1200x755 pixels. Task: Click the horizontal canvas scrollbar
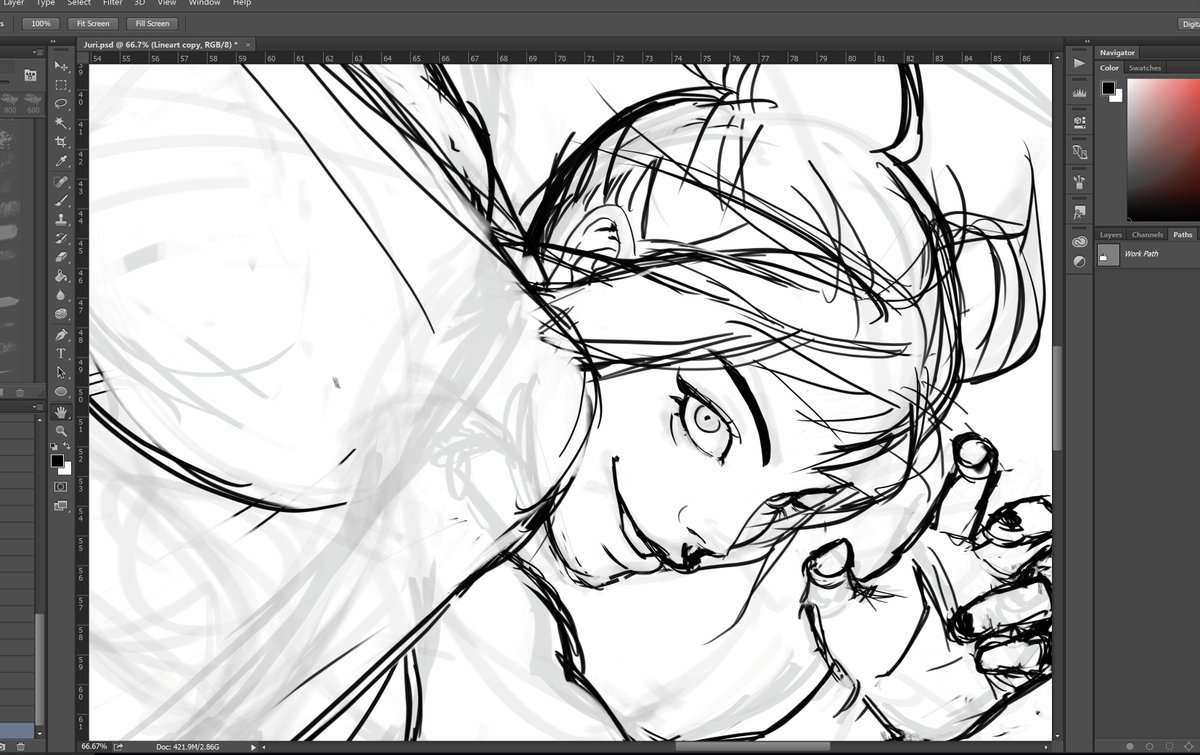pyautogui.click(x=753, y=746)
